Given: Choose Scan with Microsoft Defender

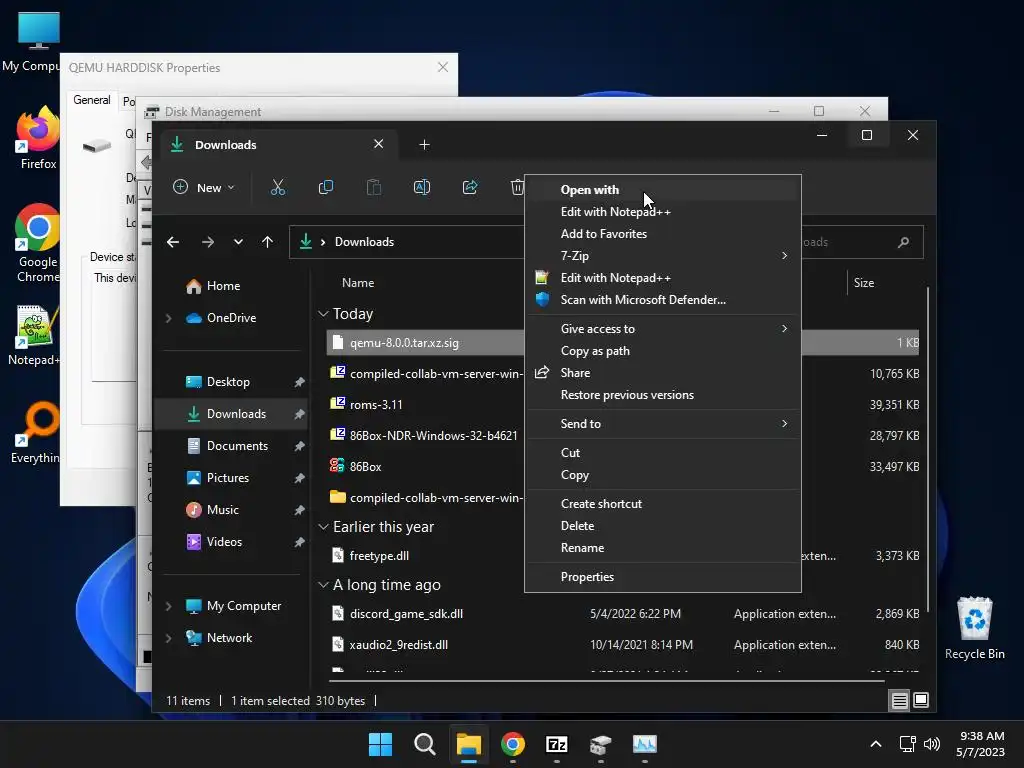Looking at the screenshot, I should 663,300.
